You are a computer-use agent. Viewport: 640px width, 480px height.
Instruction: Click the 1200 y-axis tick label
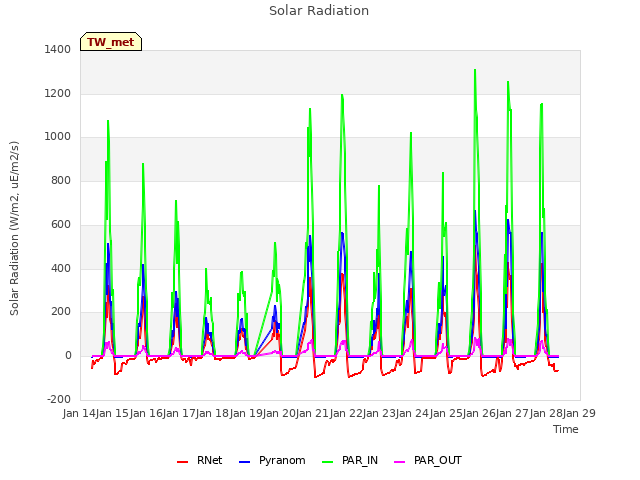[58, 93]
